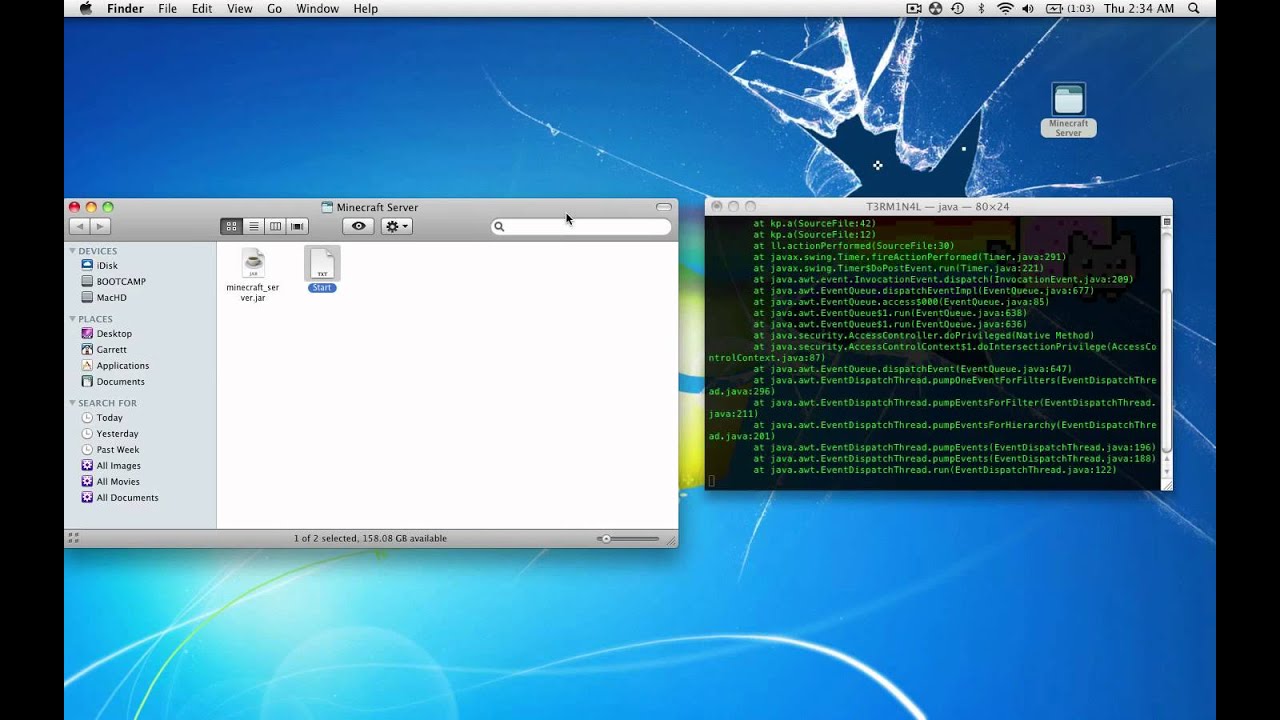1280x720 pixels.
Task: Switch Finder to icon view
Action: pos(231,227)
